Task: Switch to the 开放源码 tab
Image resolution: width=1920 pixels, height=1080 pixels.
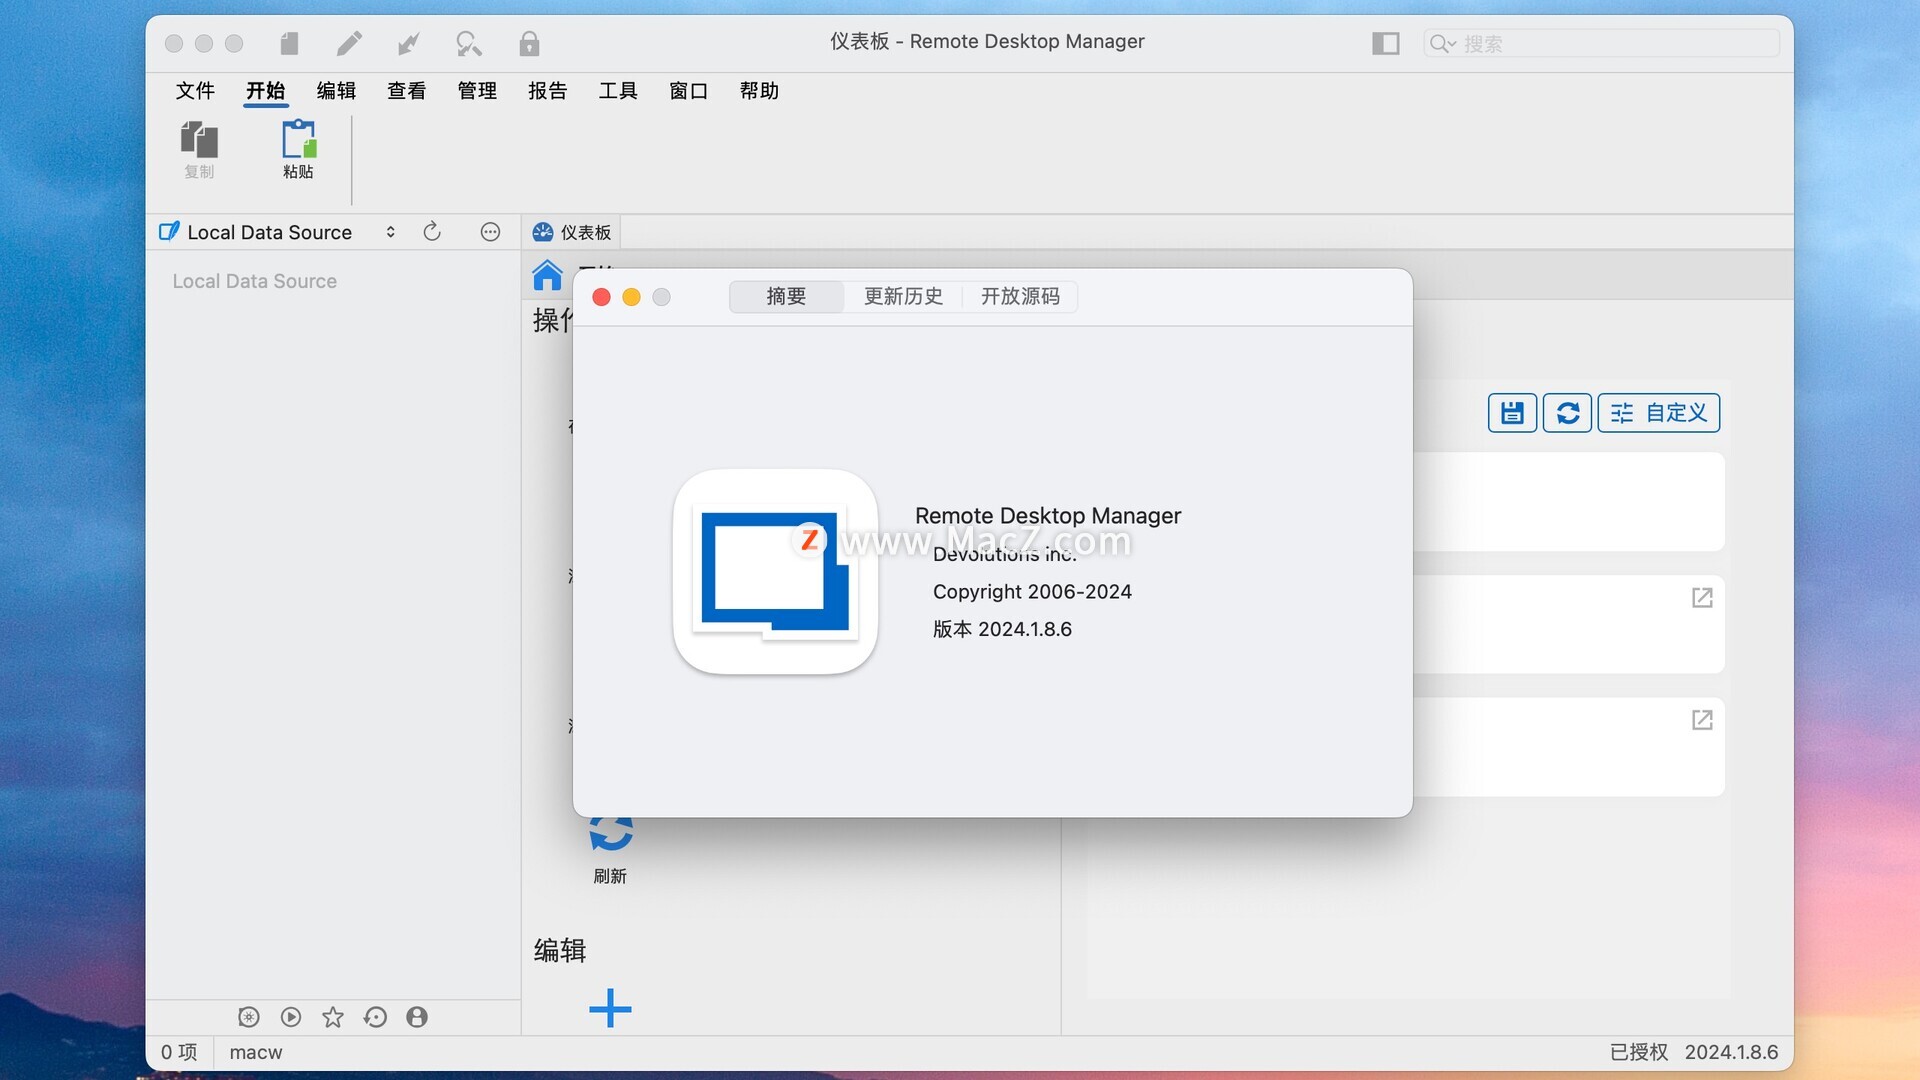Action: click(1020, 297)
